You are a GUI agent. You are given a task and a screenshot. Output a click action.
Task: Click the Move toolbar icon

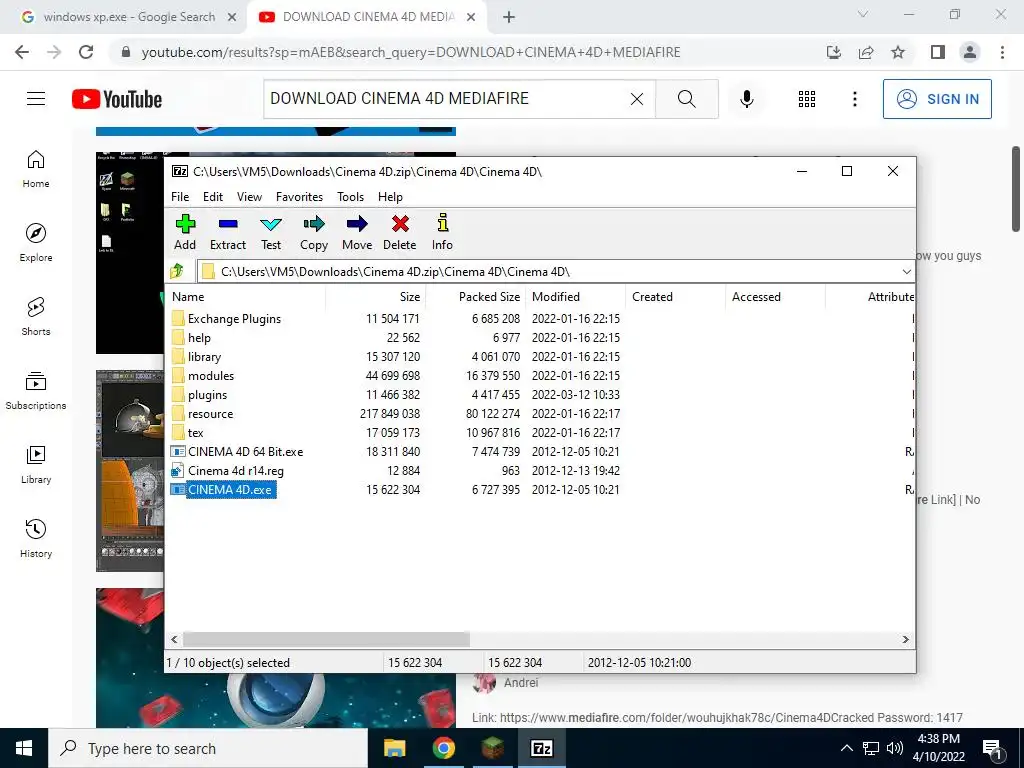point(357,232)
